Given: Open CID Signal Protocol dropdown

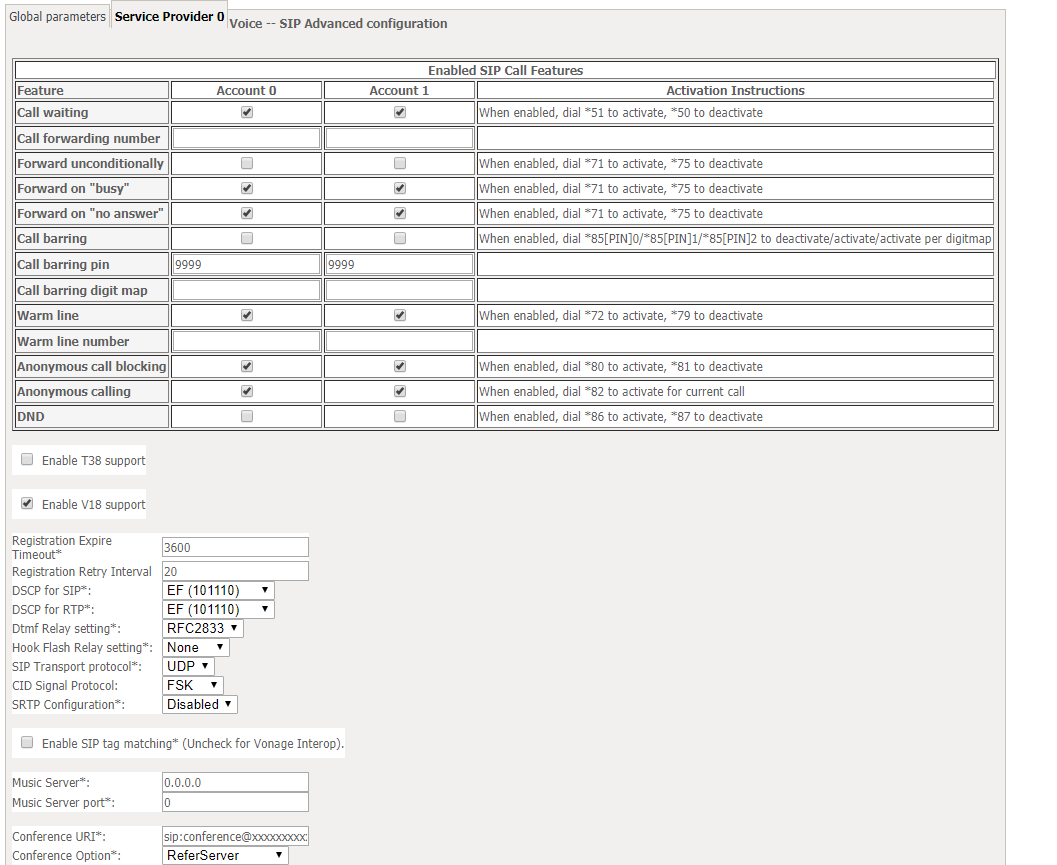Looking at the screenshot, I should point(193,685).
